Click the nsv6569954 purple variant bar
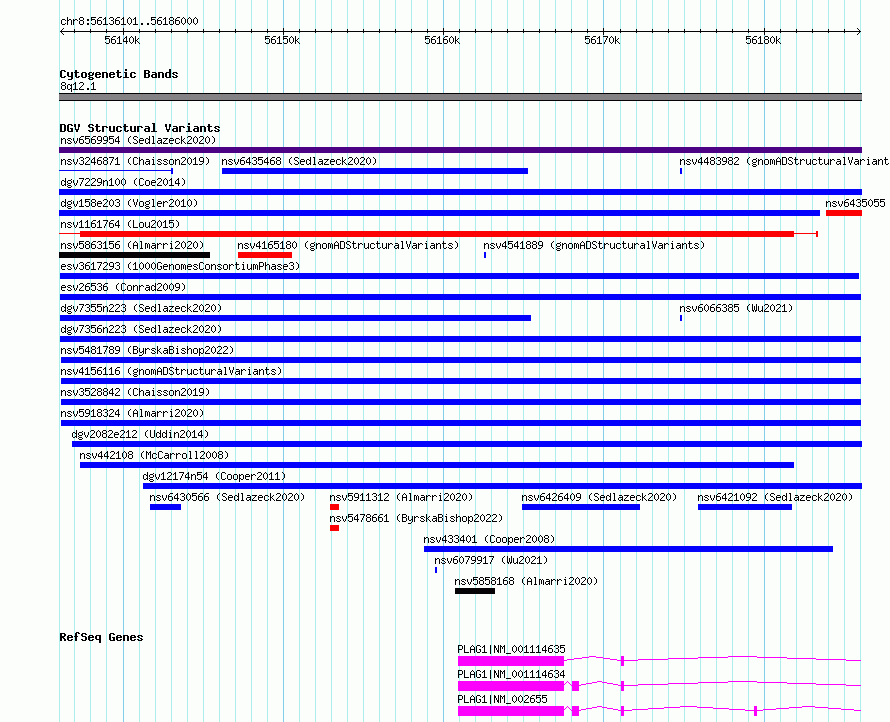 coord(460,150)
